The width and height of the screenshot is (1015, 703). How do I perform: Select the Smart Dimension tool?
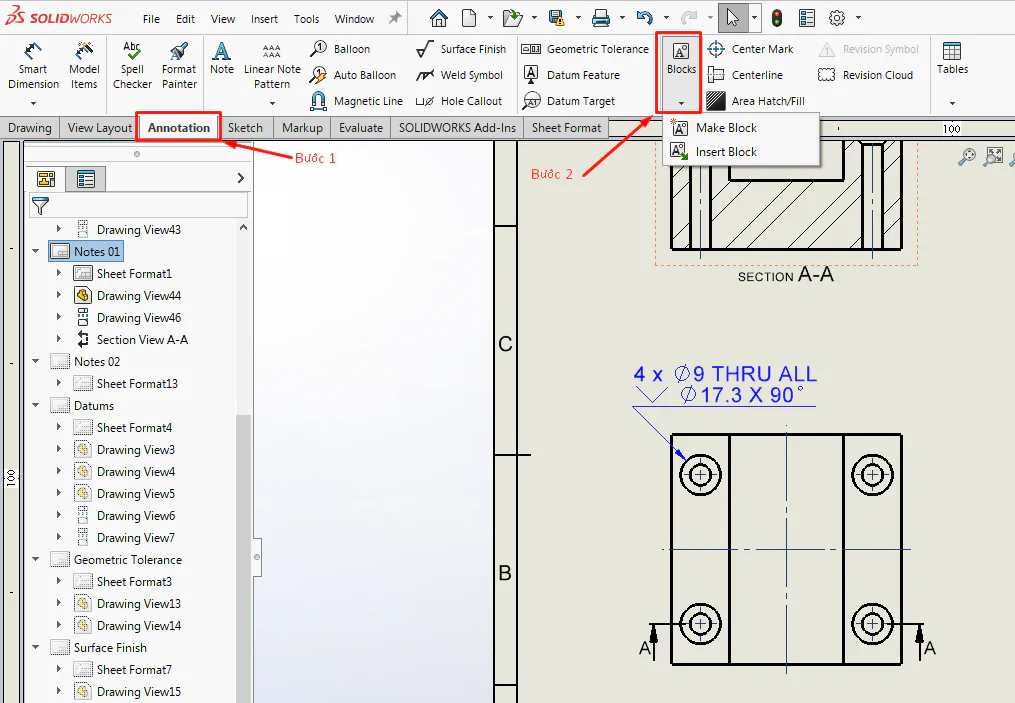(x=33, y=66)
